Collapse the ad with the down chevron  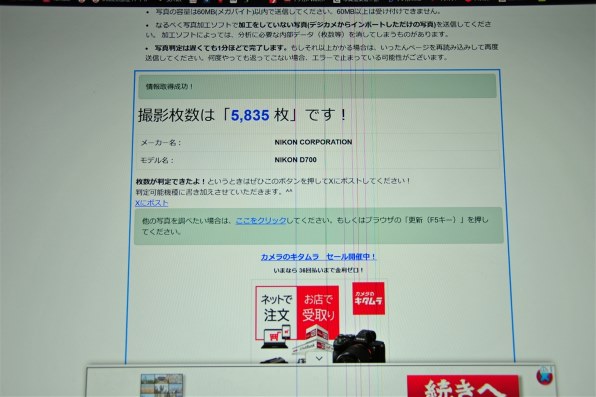coord(319,358)
